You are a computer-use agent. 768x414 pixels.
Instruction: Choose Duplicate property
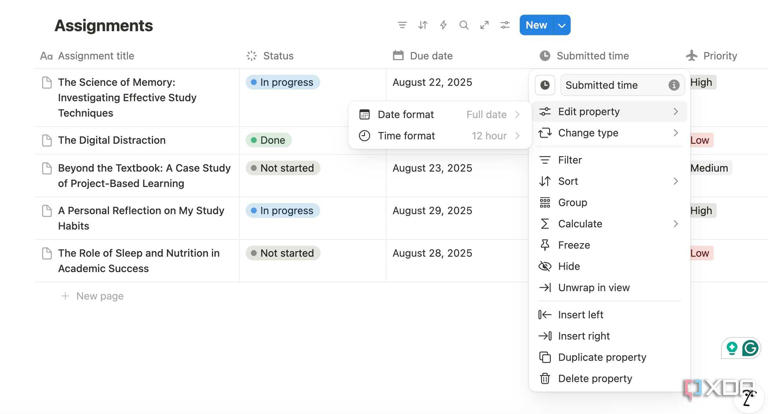609,357
